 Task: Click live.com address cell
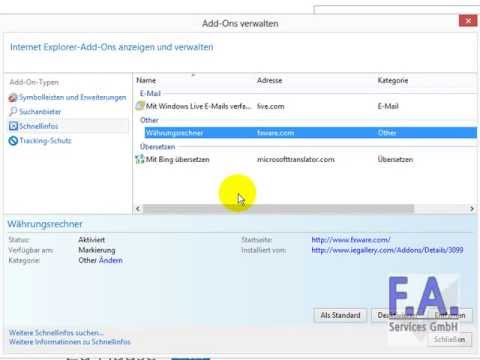tap(271, 106)
